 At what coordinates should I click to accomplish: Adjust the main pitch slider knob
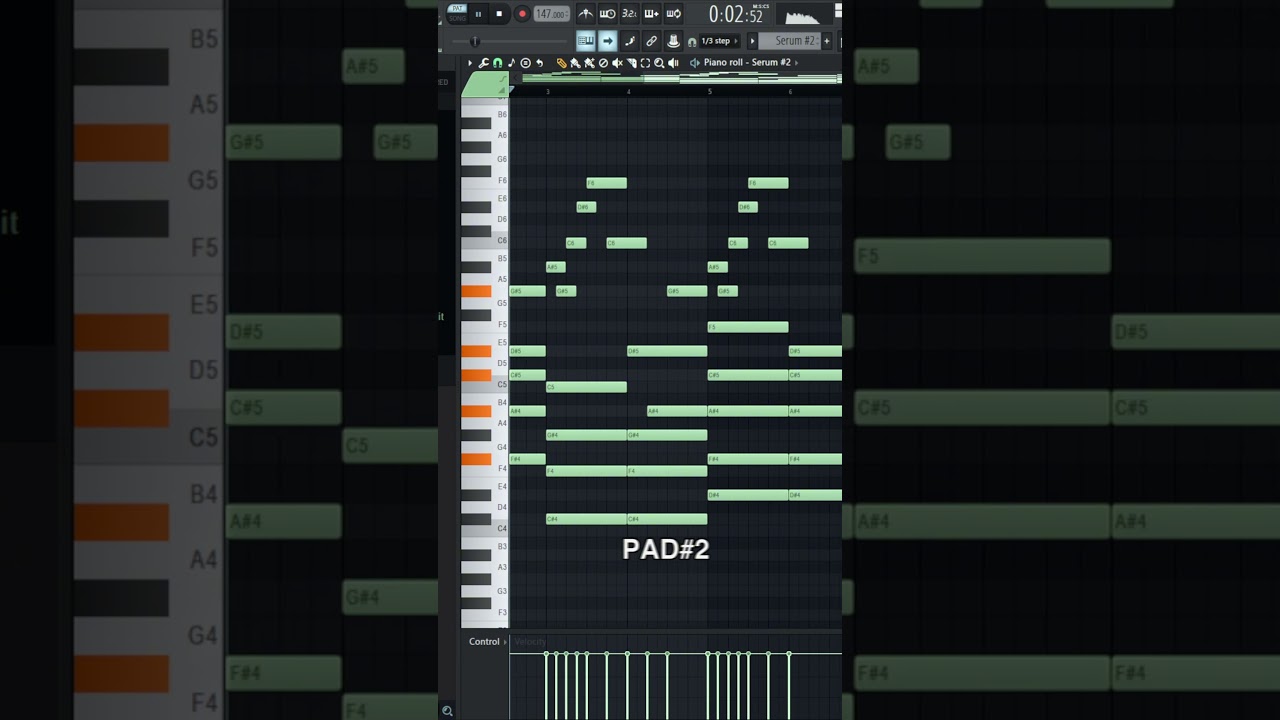coord(475,41)
